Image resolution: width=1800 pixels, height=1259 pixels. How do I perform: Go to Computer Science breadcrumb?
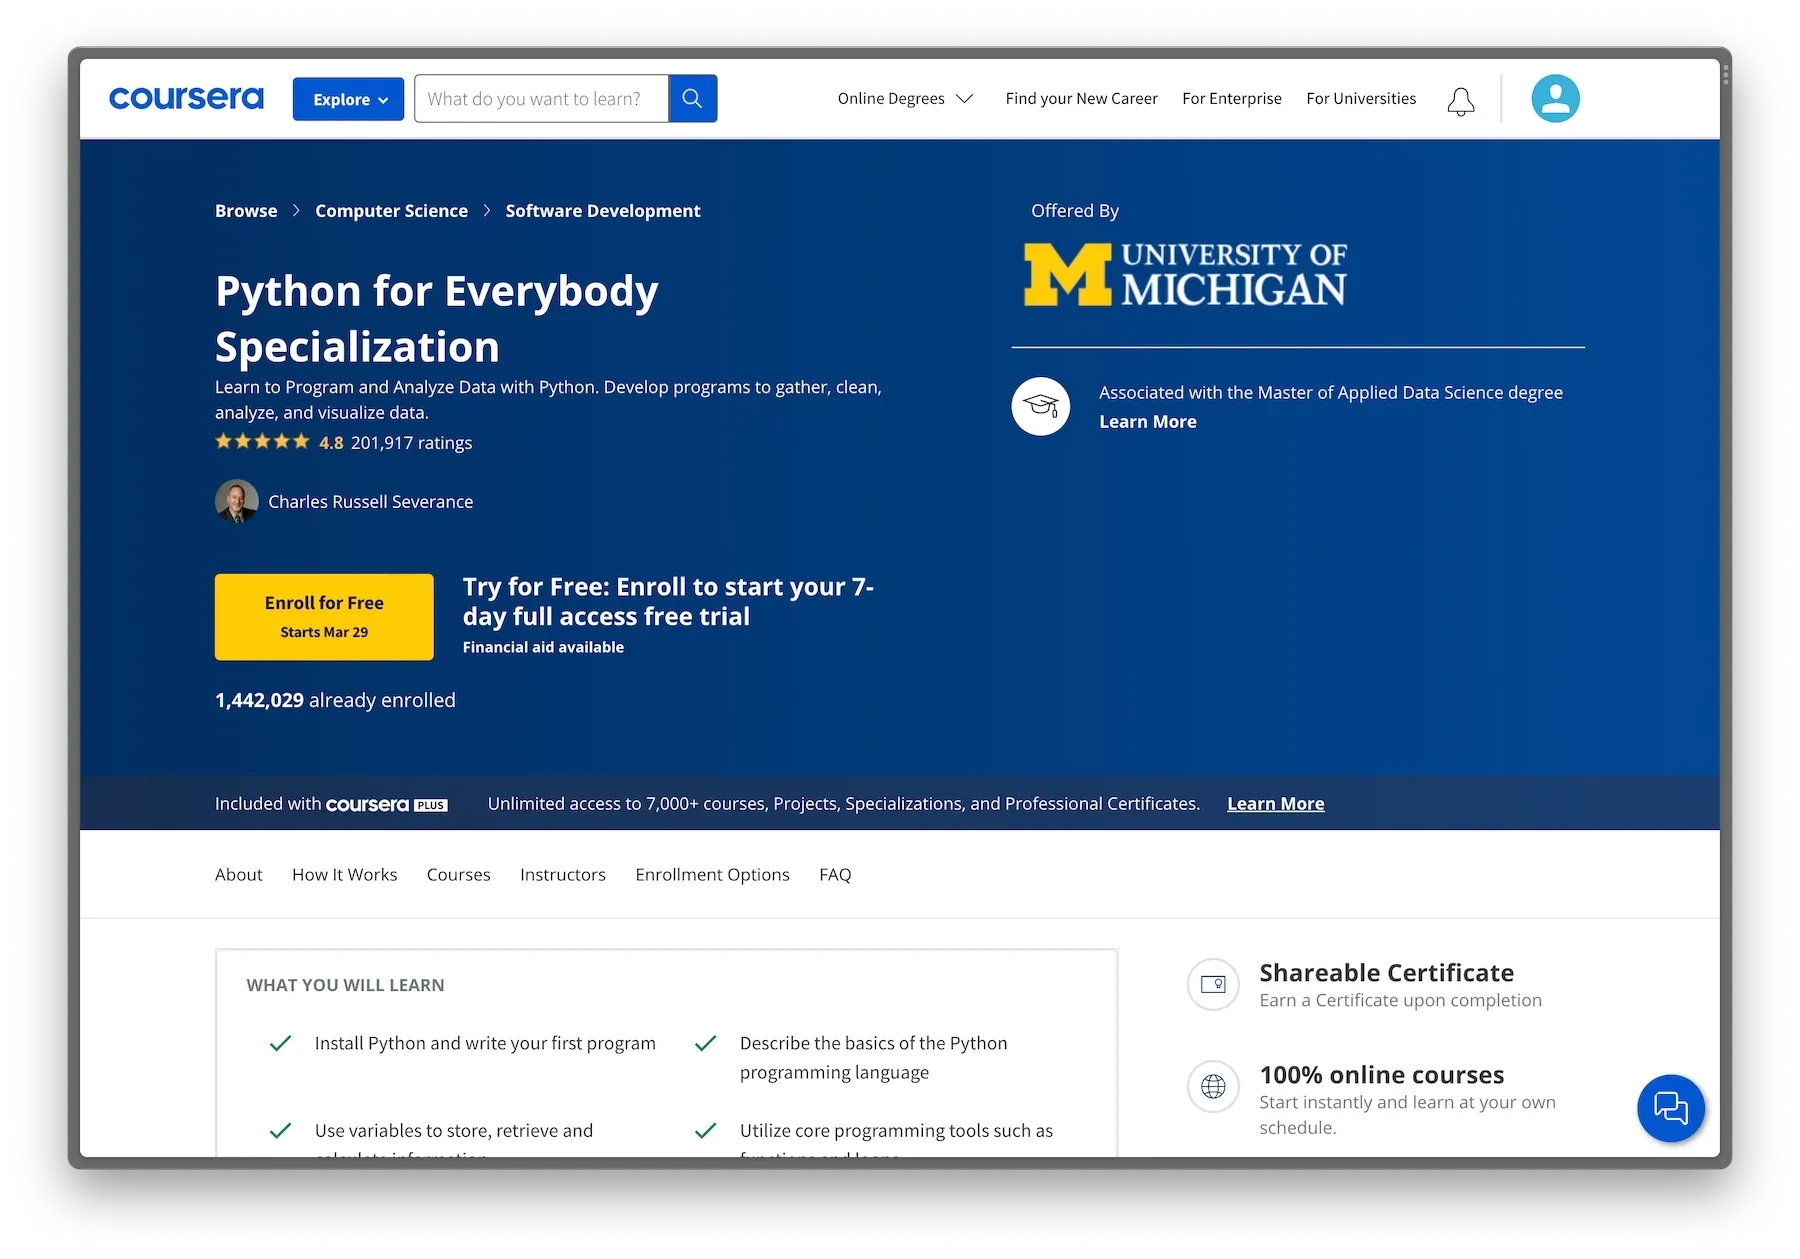pyautogui.click(x=391, y=211)
